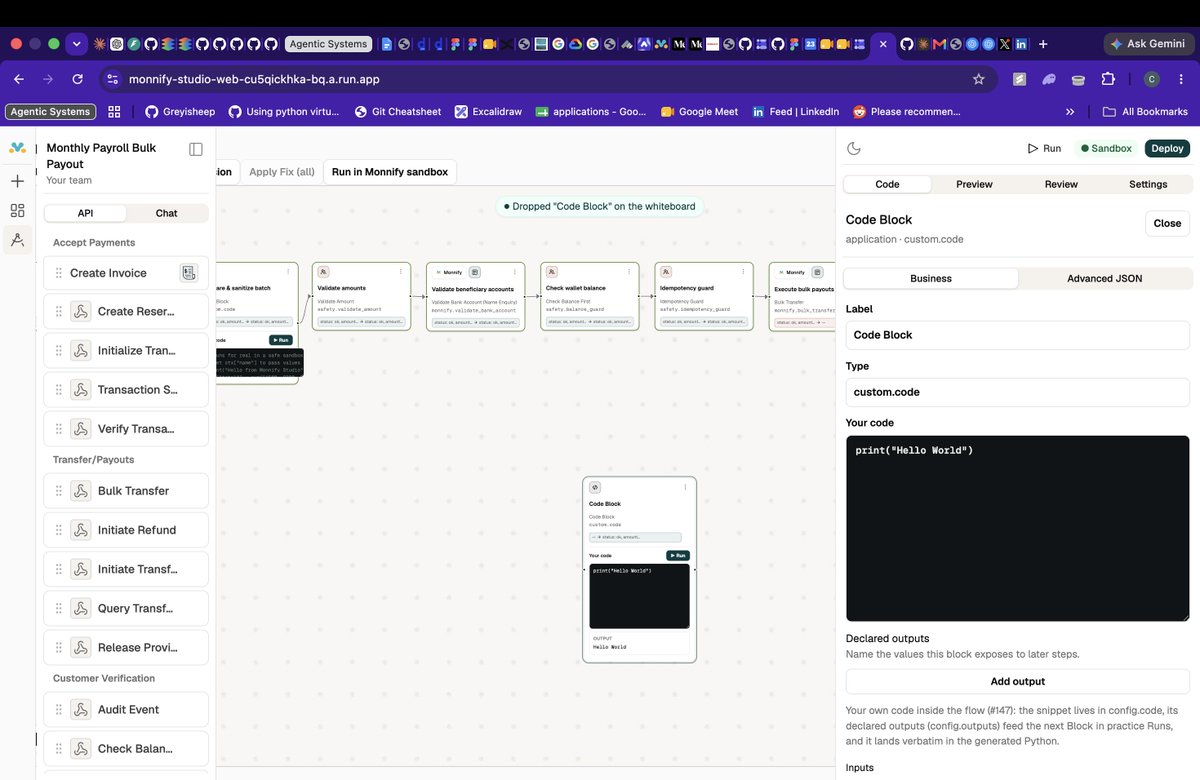1200x780 pixels.
Task: Switch the sidebar to the Chat tab
Action: point(167,213)
